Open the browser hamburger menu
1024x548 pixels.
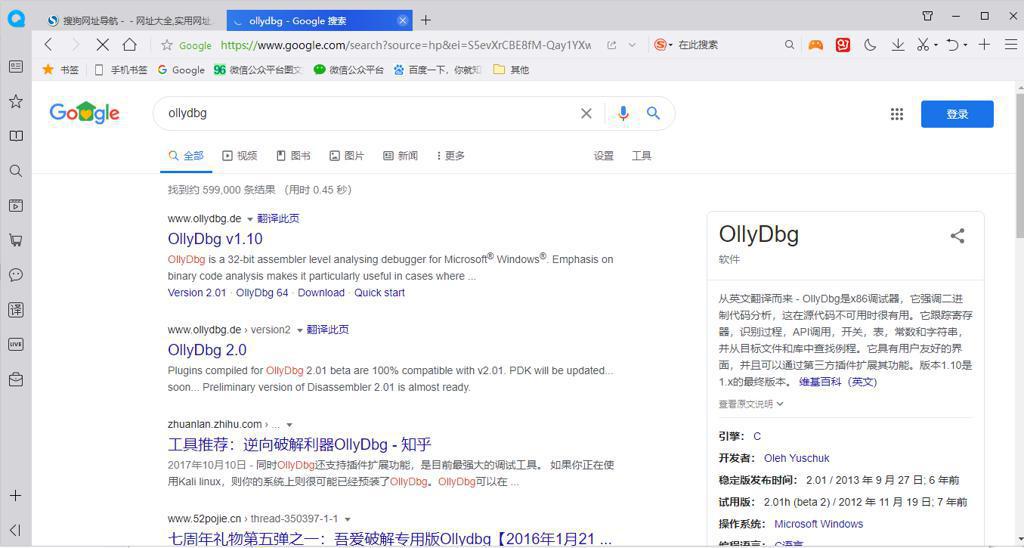pos(1010,44)
